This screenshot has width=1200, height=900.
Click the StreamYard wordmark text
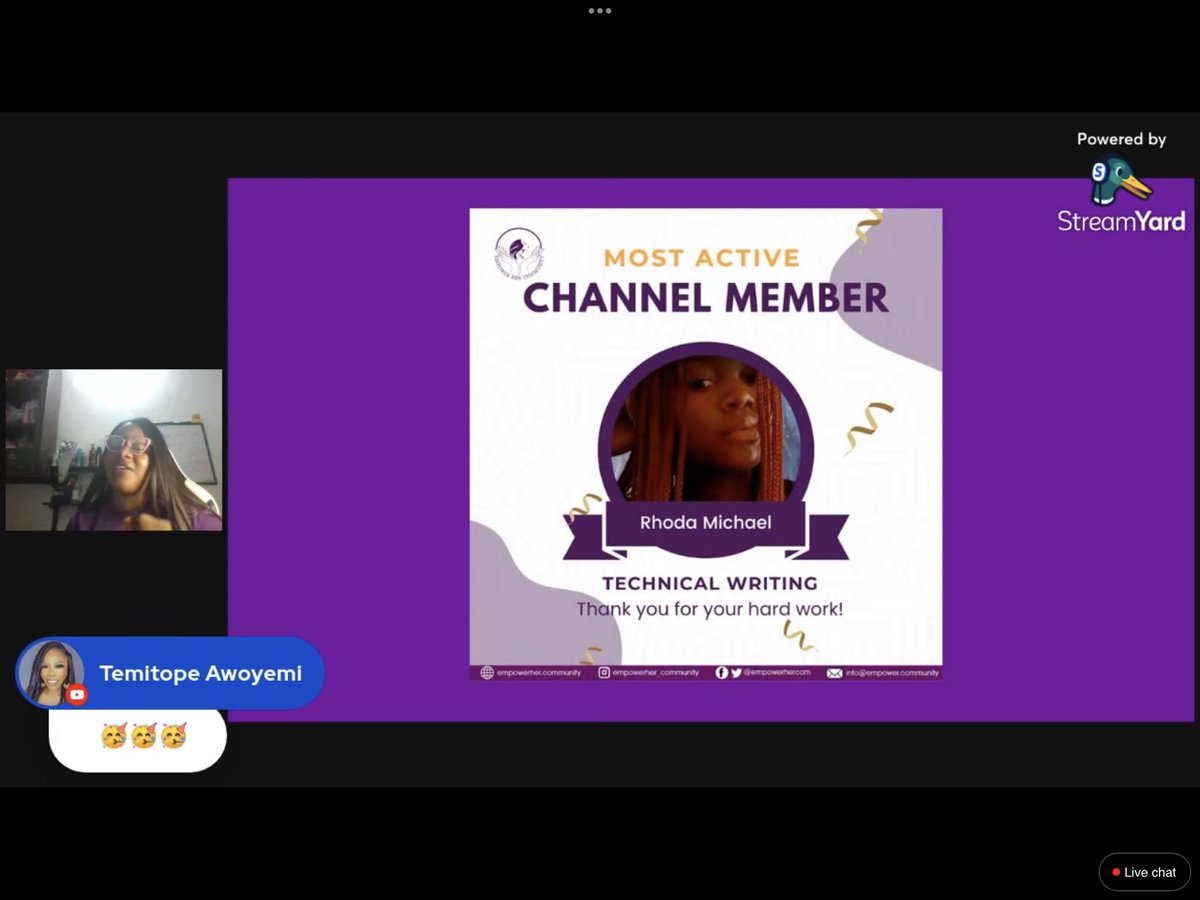click(1121, 221)
